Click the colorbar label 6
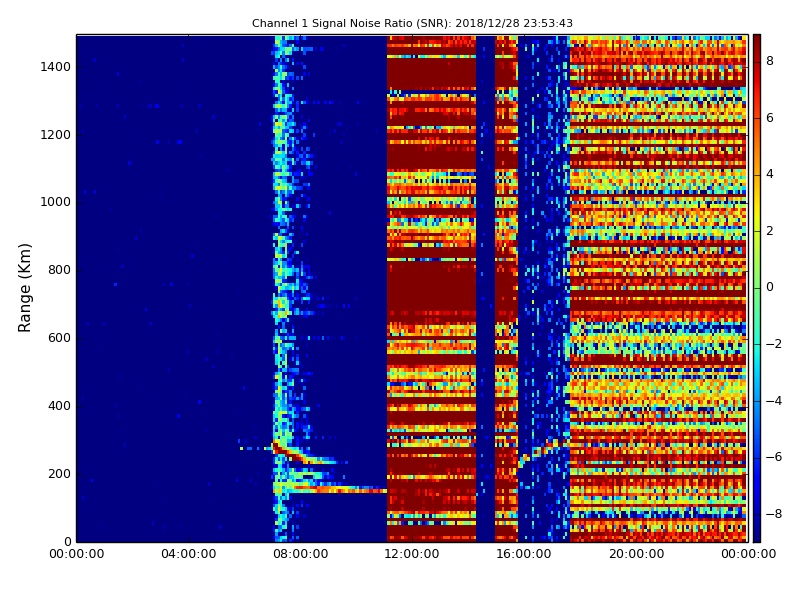Screen dimensions: 800x600 pyautogui.click(x=770, y=118)
